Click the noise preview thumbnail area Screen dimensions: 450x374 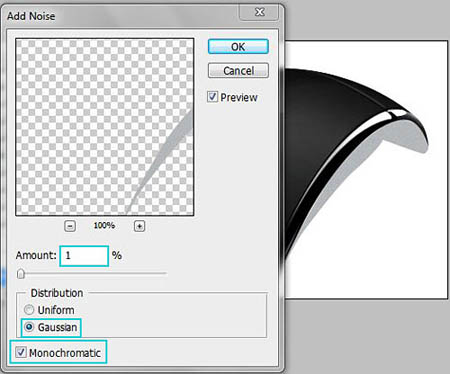(x=105, y=127)
